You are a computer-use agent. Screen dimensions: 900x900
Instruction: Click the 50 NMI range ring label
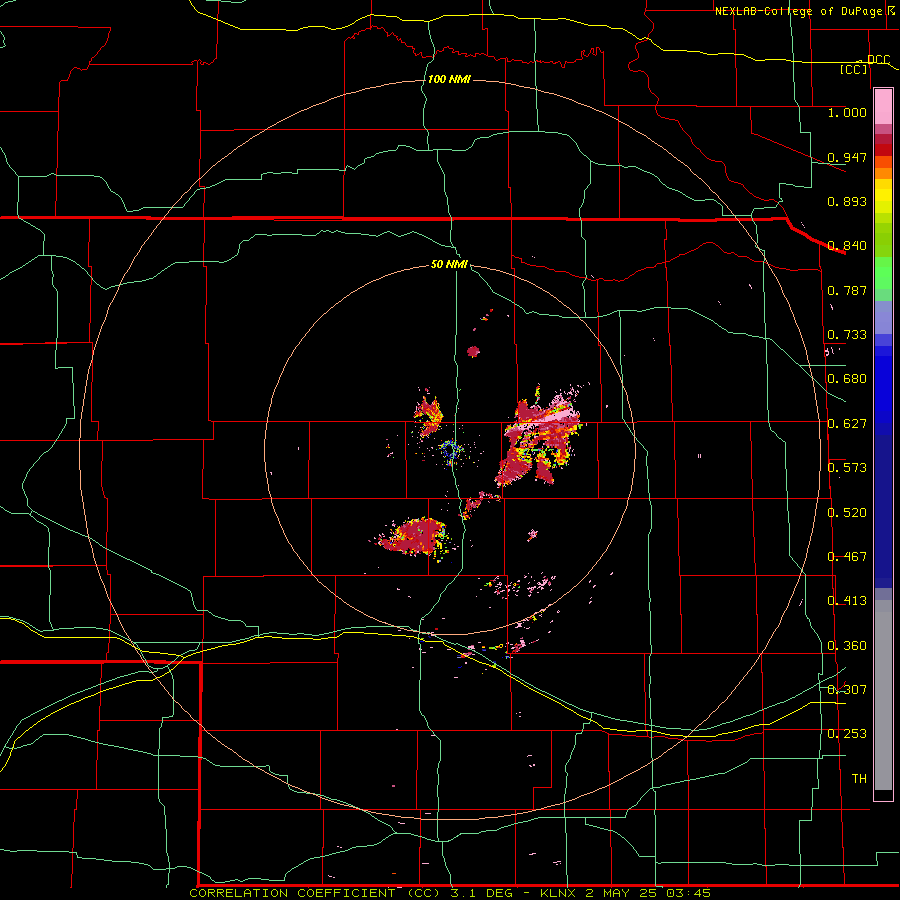tap(449, 264)
